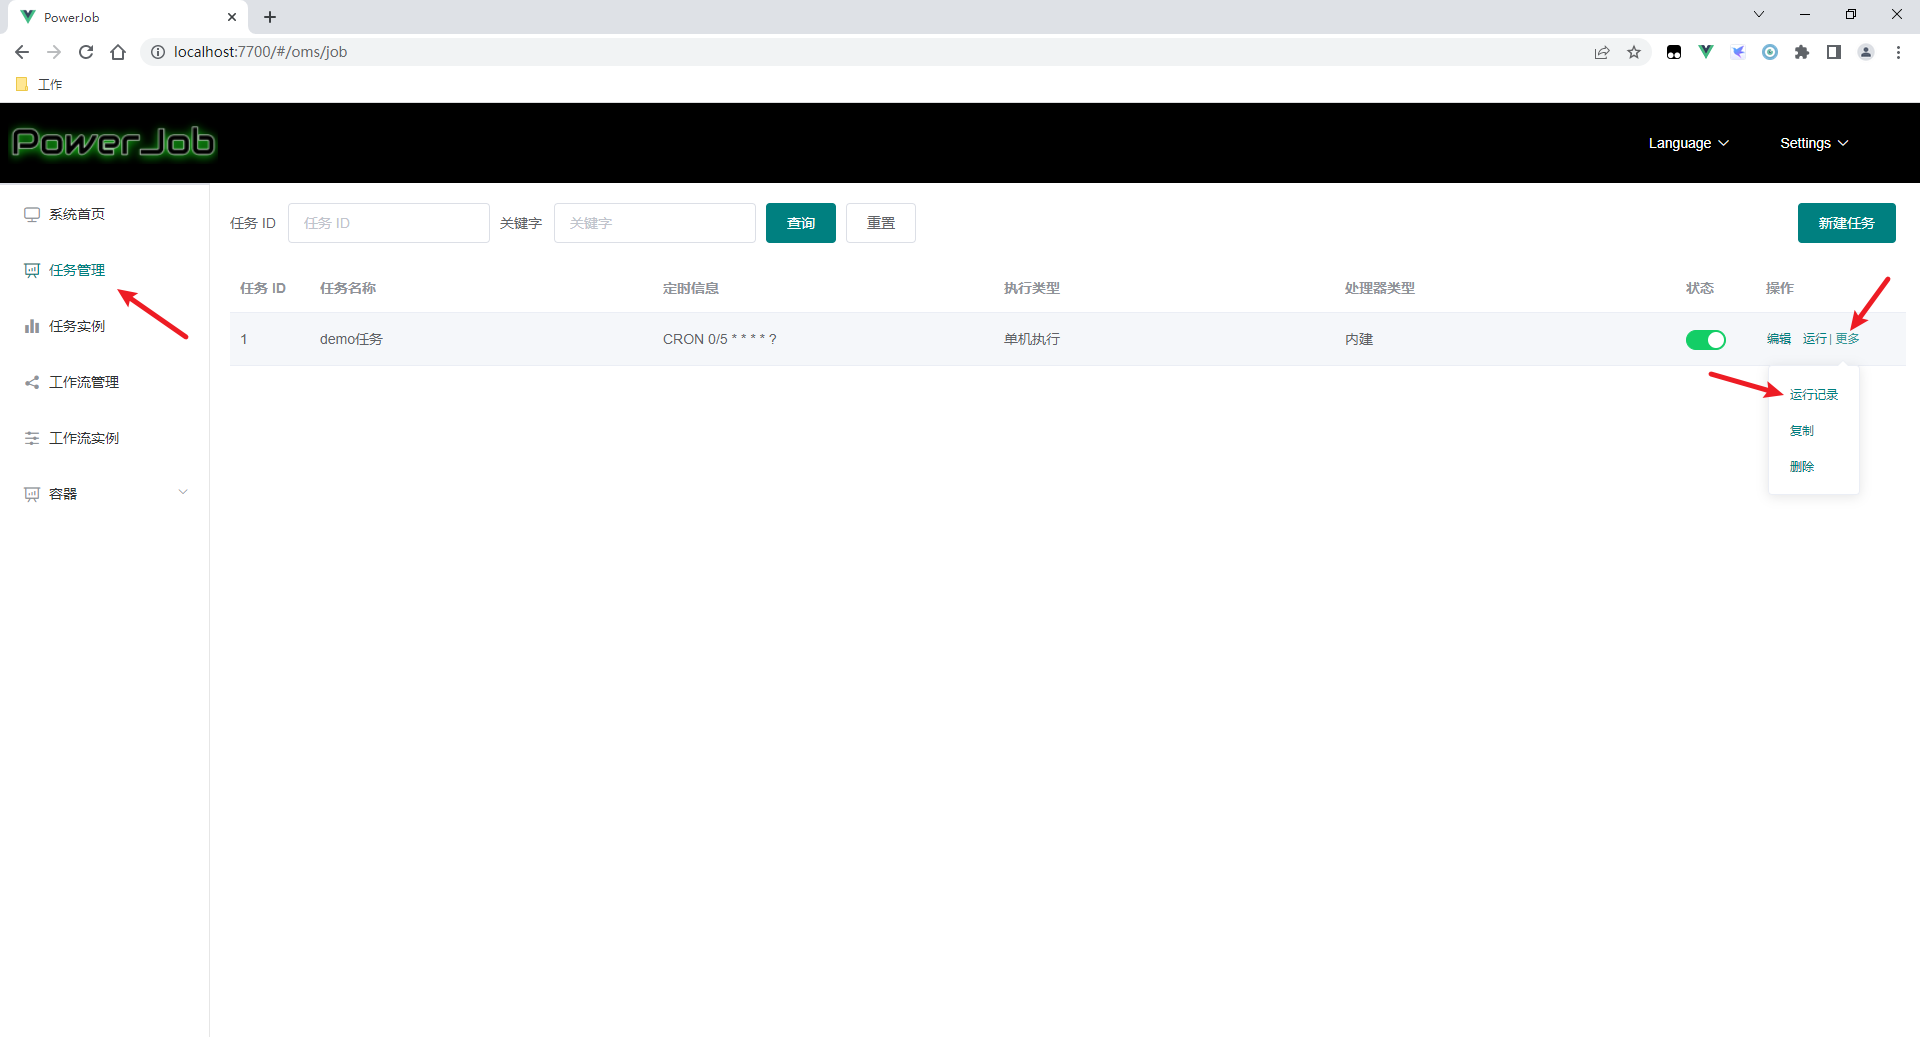Click the browser forward arrow
This screenshot has height=1037, width=1920.
click(x=54, y=52)
